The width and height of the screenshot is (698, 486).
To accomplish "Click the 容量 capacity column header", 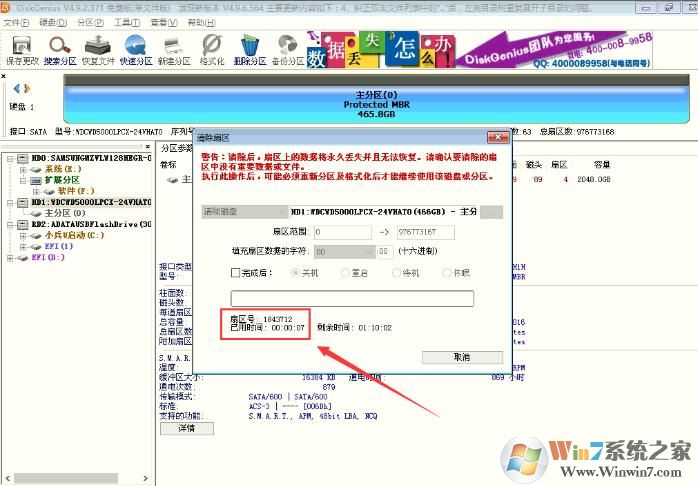I will point(601,165).
